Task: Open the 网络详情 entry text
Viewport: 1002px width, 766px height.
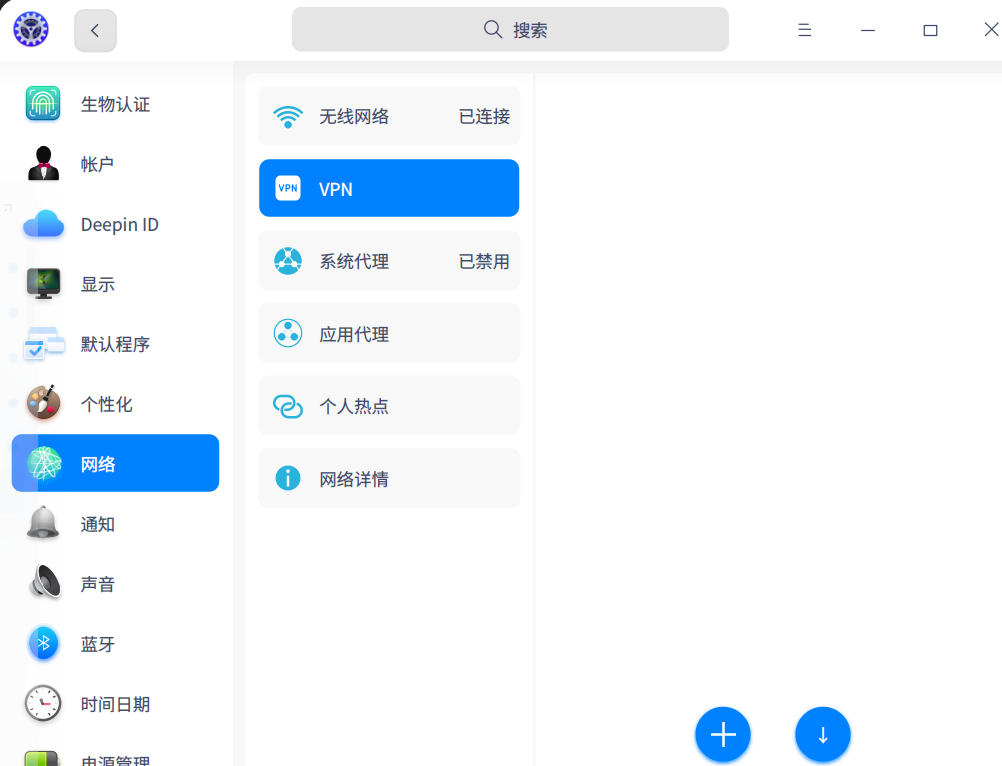Action: pos(354,479)
